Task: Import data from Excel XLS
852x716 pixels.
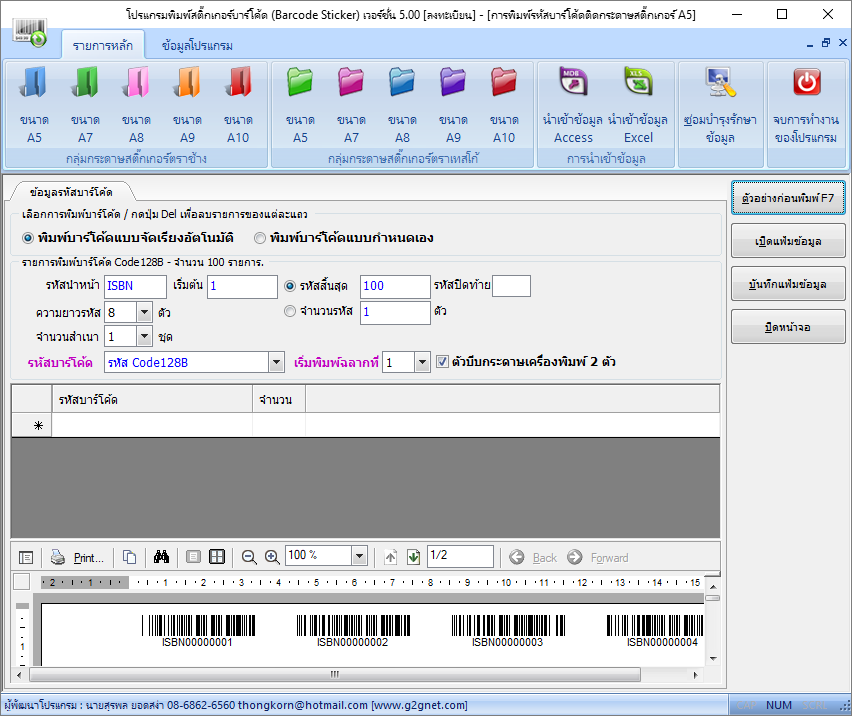Action: tap(638, 104)
